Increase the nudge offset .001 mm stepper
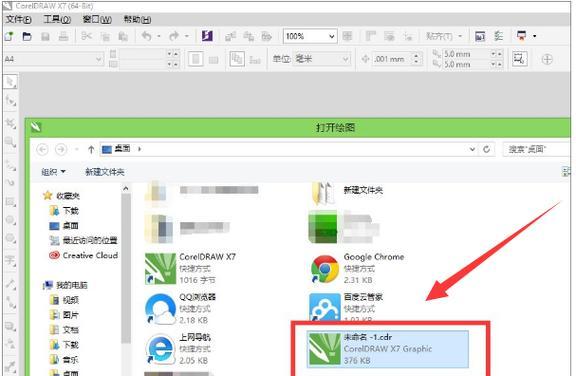Image resolution: width=576 pixels, height=376 pixels. point(416,55)
